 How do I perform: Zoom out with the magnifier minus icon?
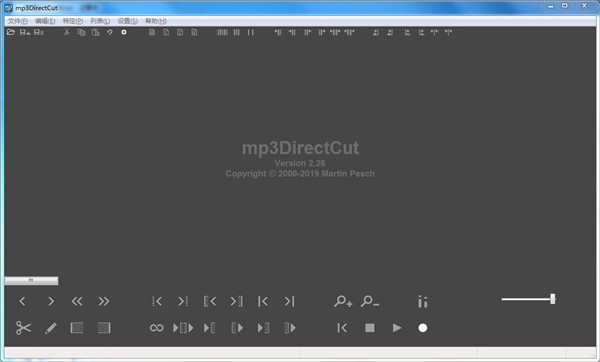click(370, 302)
